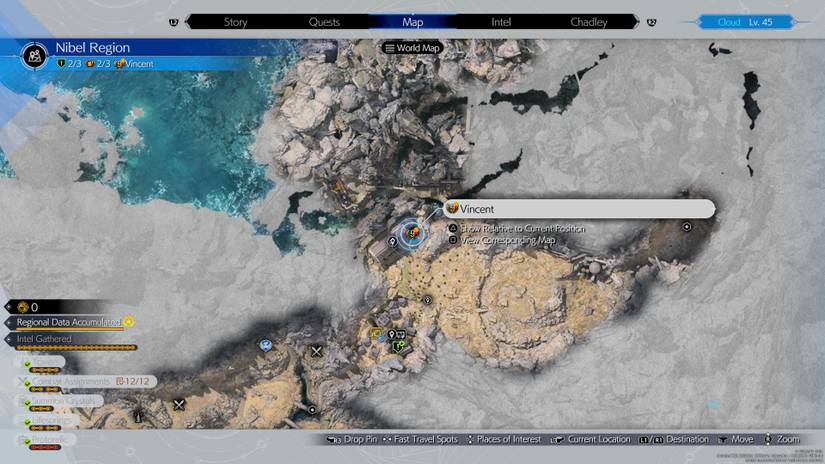Open the World Map selector
The width and height of the screenshot is (825, 464).
[x=413, y=48]
